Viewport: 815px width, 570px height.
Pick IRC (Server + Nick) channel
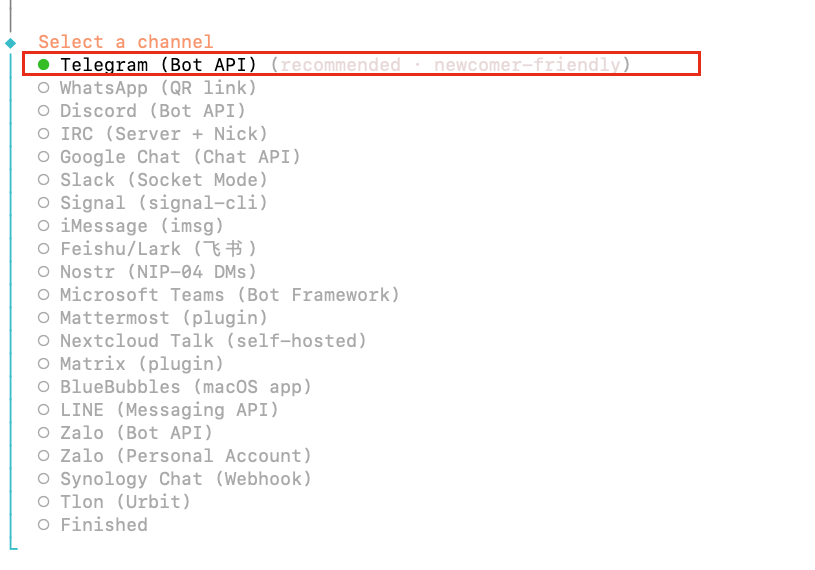[163, 134]
